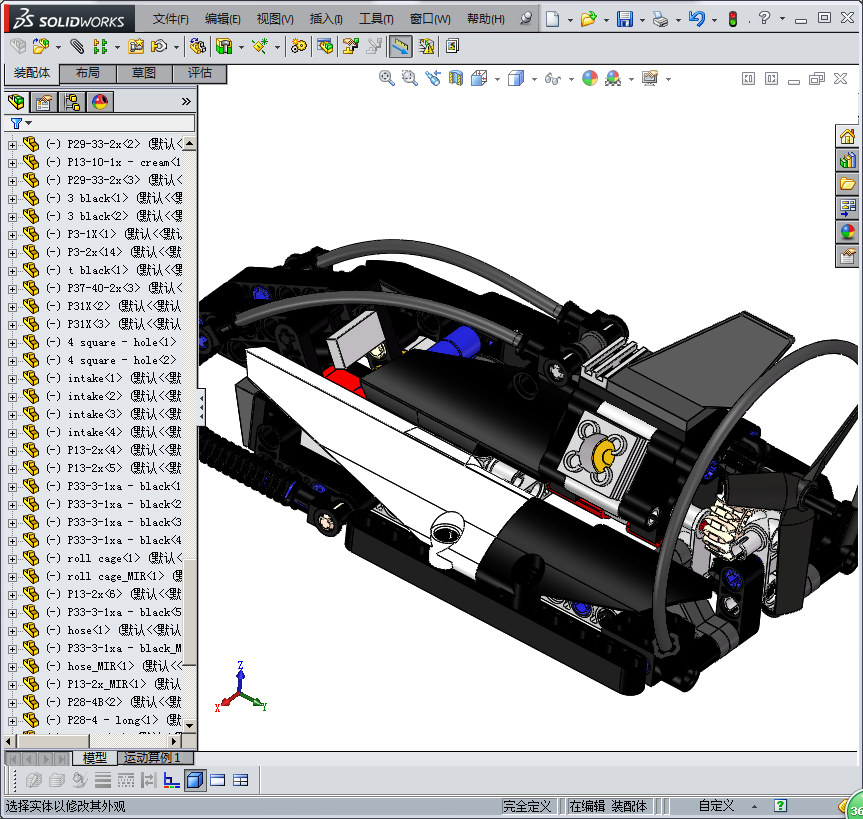This screenshot has width=863, height=819.
Task: Open the PropertyManager tab icon
Action: 44,102
